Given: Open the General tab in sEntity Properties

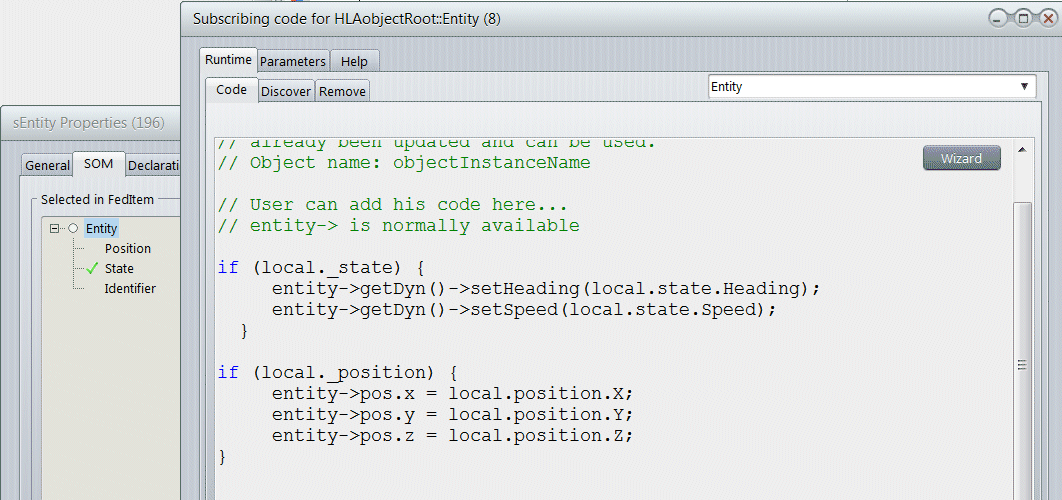Looking at the screenshot, I should pos(47,166).
